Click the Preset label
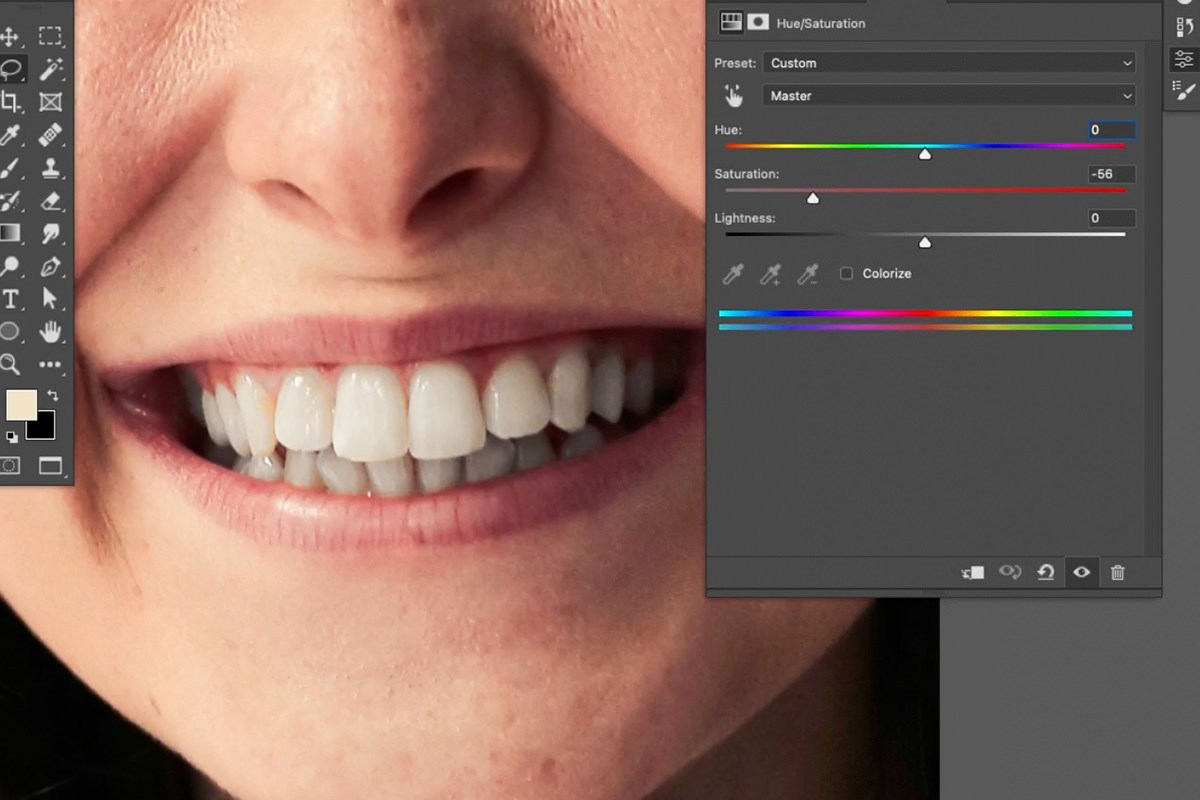Image resolution: width=1200 pixels, height=800 pixels. 735,63
